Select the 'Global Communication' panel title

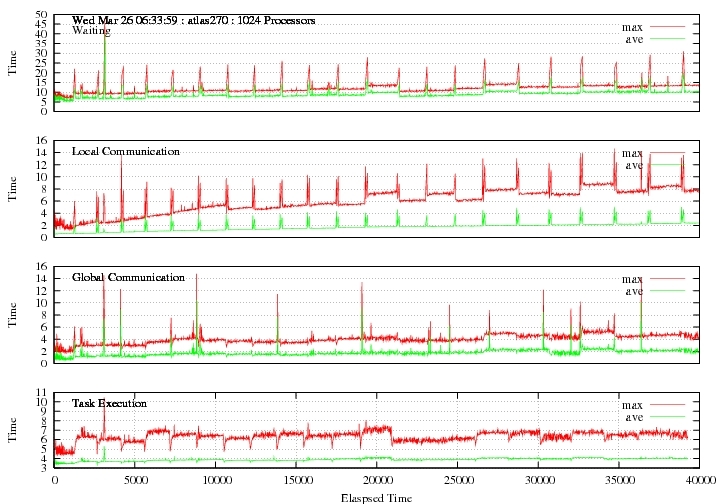tap(129, 277)
